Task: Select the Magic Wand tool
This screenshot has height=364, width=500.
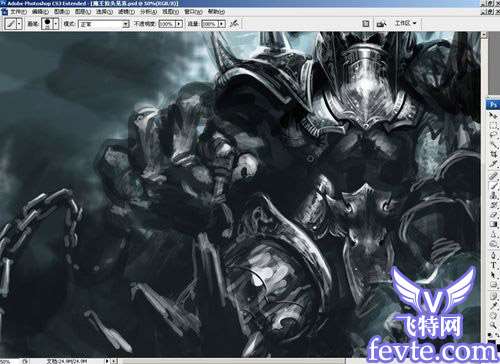Action: click(493, 145)
